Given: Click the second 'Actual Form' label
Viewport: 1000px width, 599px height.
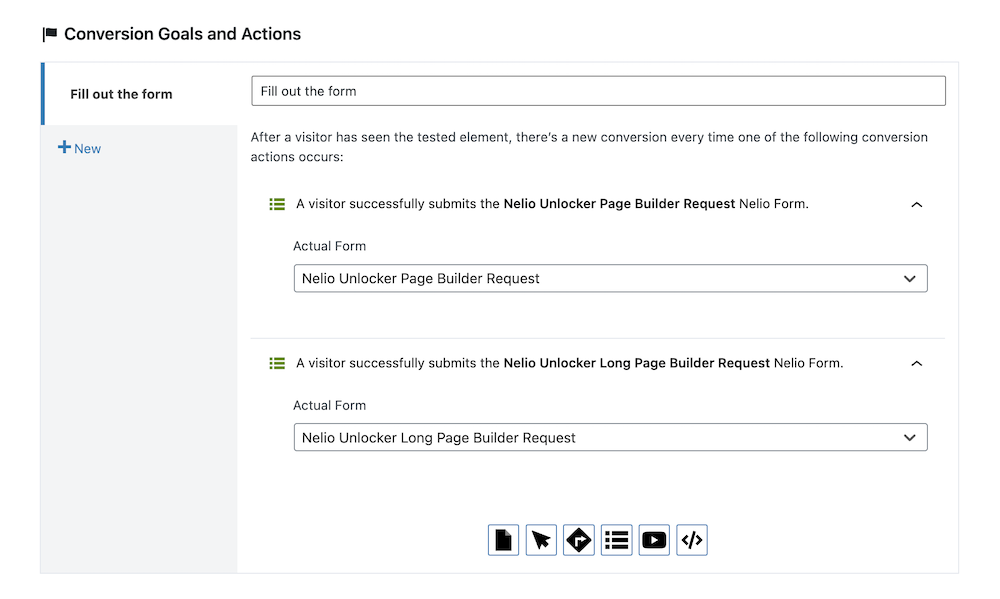Looking at the screenshot, I should tap(330, 406).
